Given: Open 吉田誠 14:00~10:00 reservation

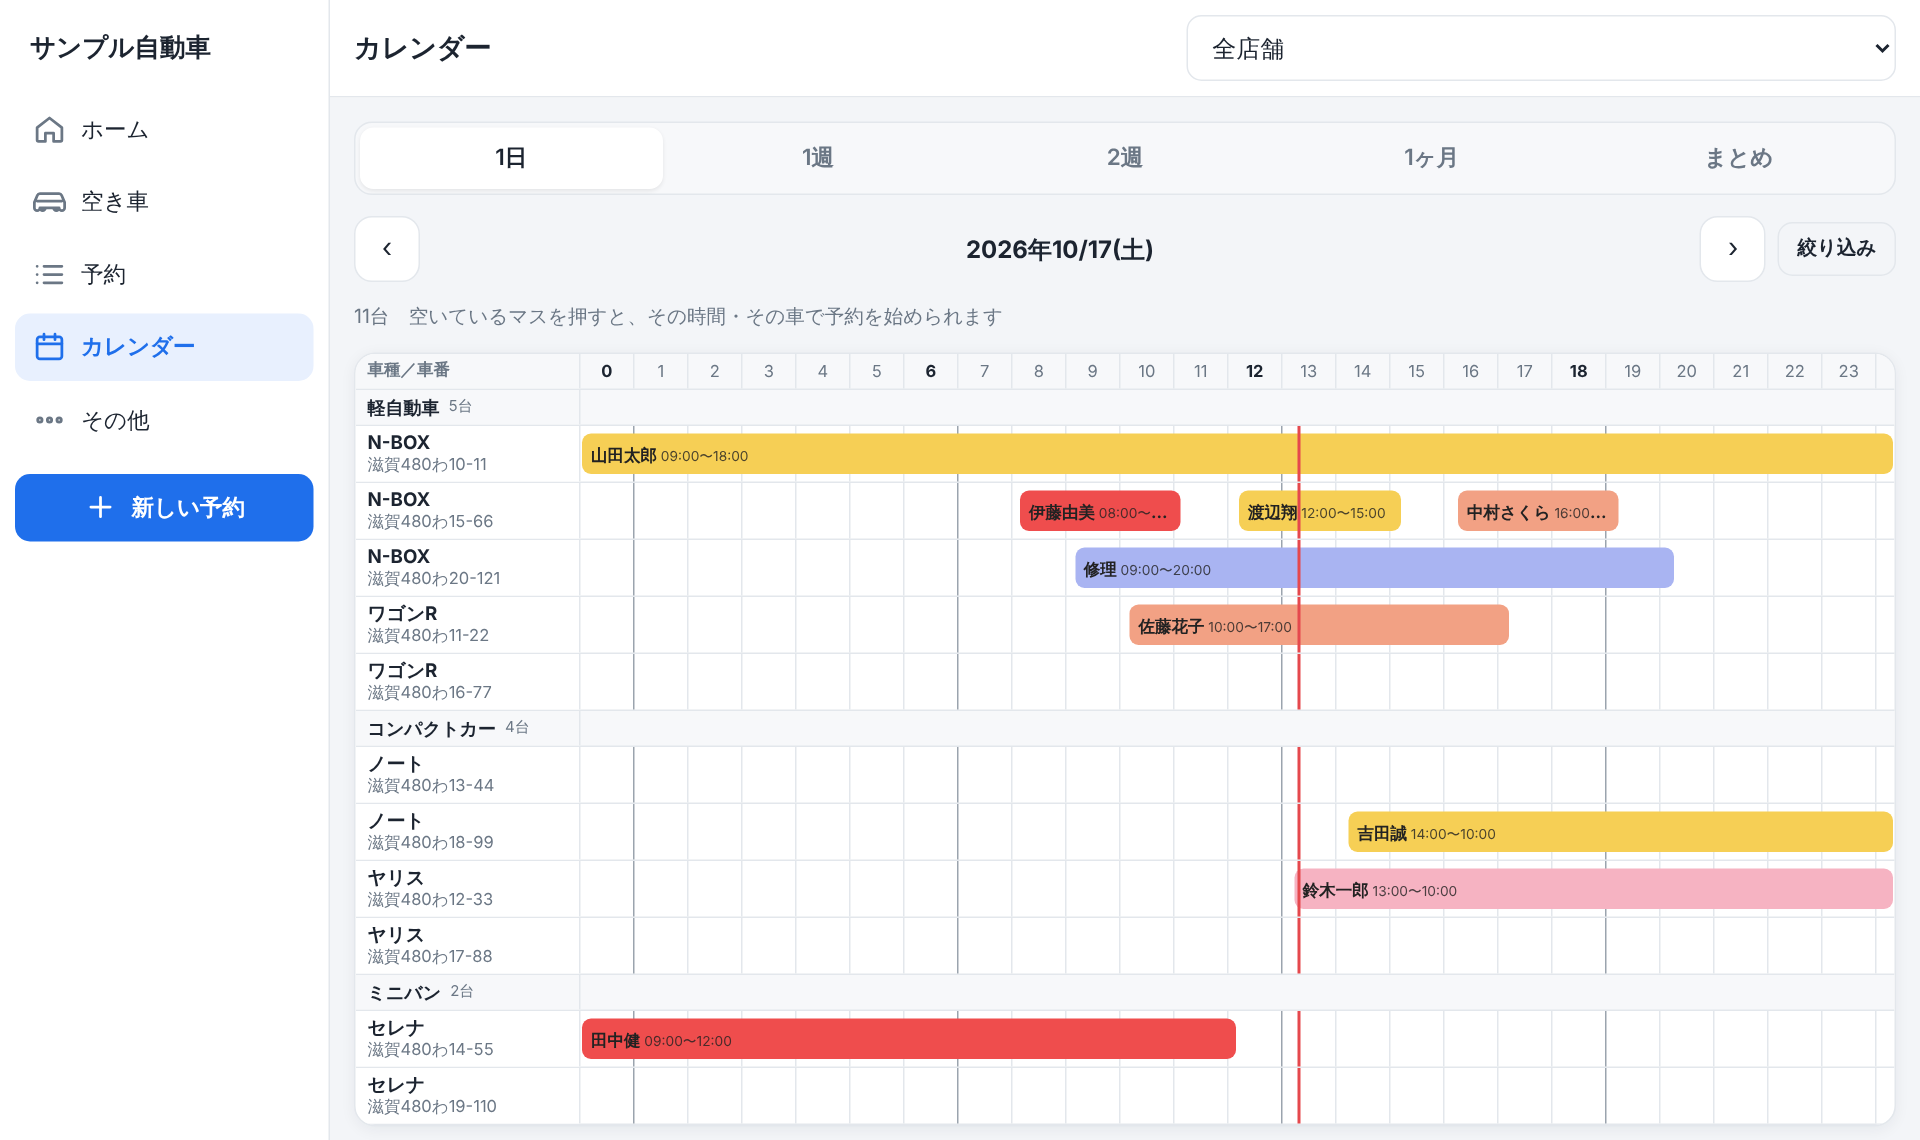Looking at the screenshot, I should pos(1620,833).
